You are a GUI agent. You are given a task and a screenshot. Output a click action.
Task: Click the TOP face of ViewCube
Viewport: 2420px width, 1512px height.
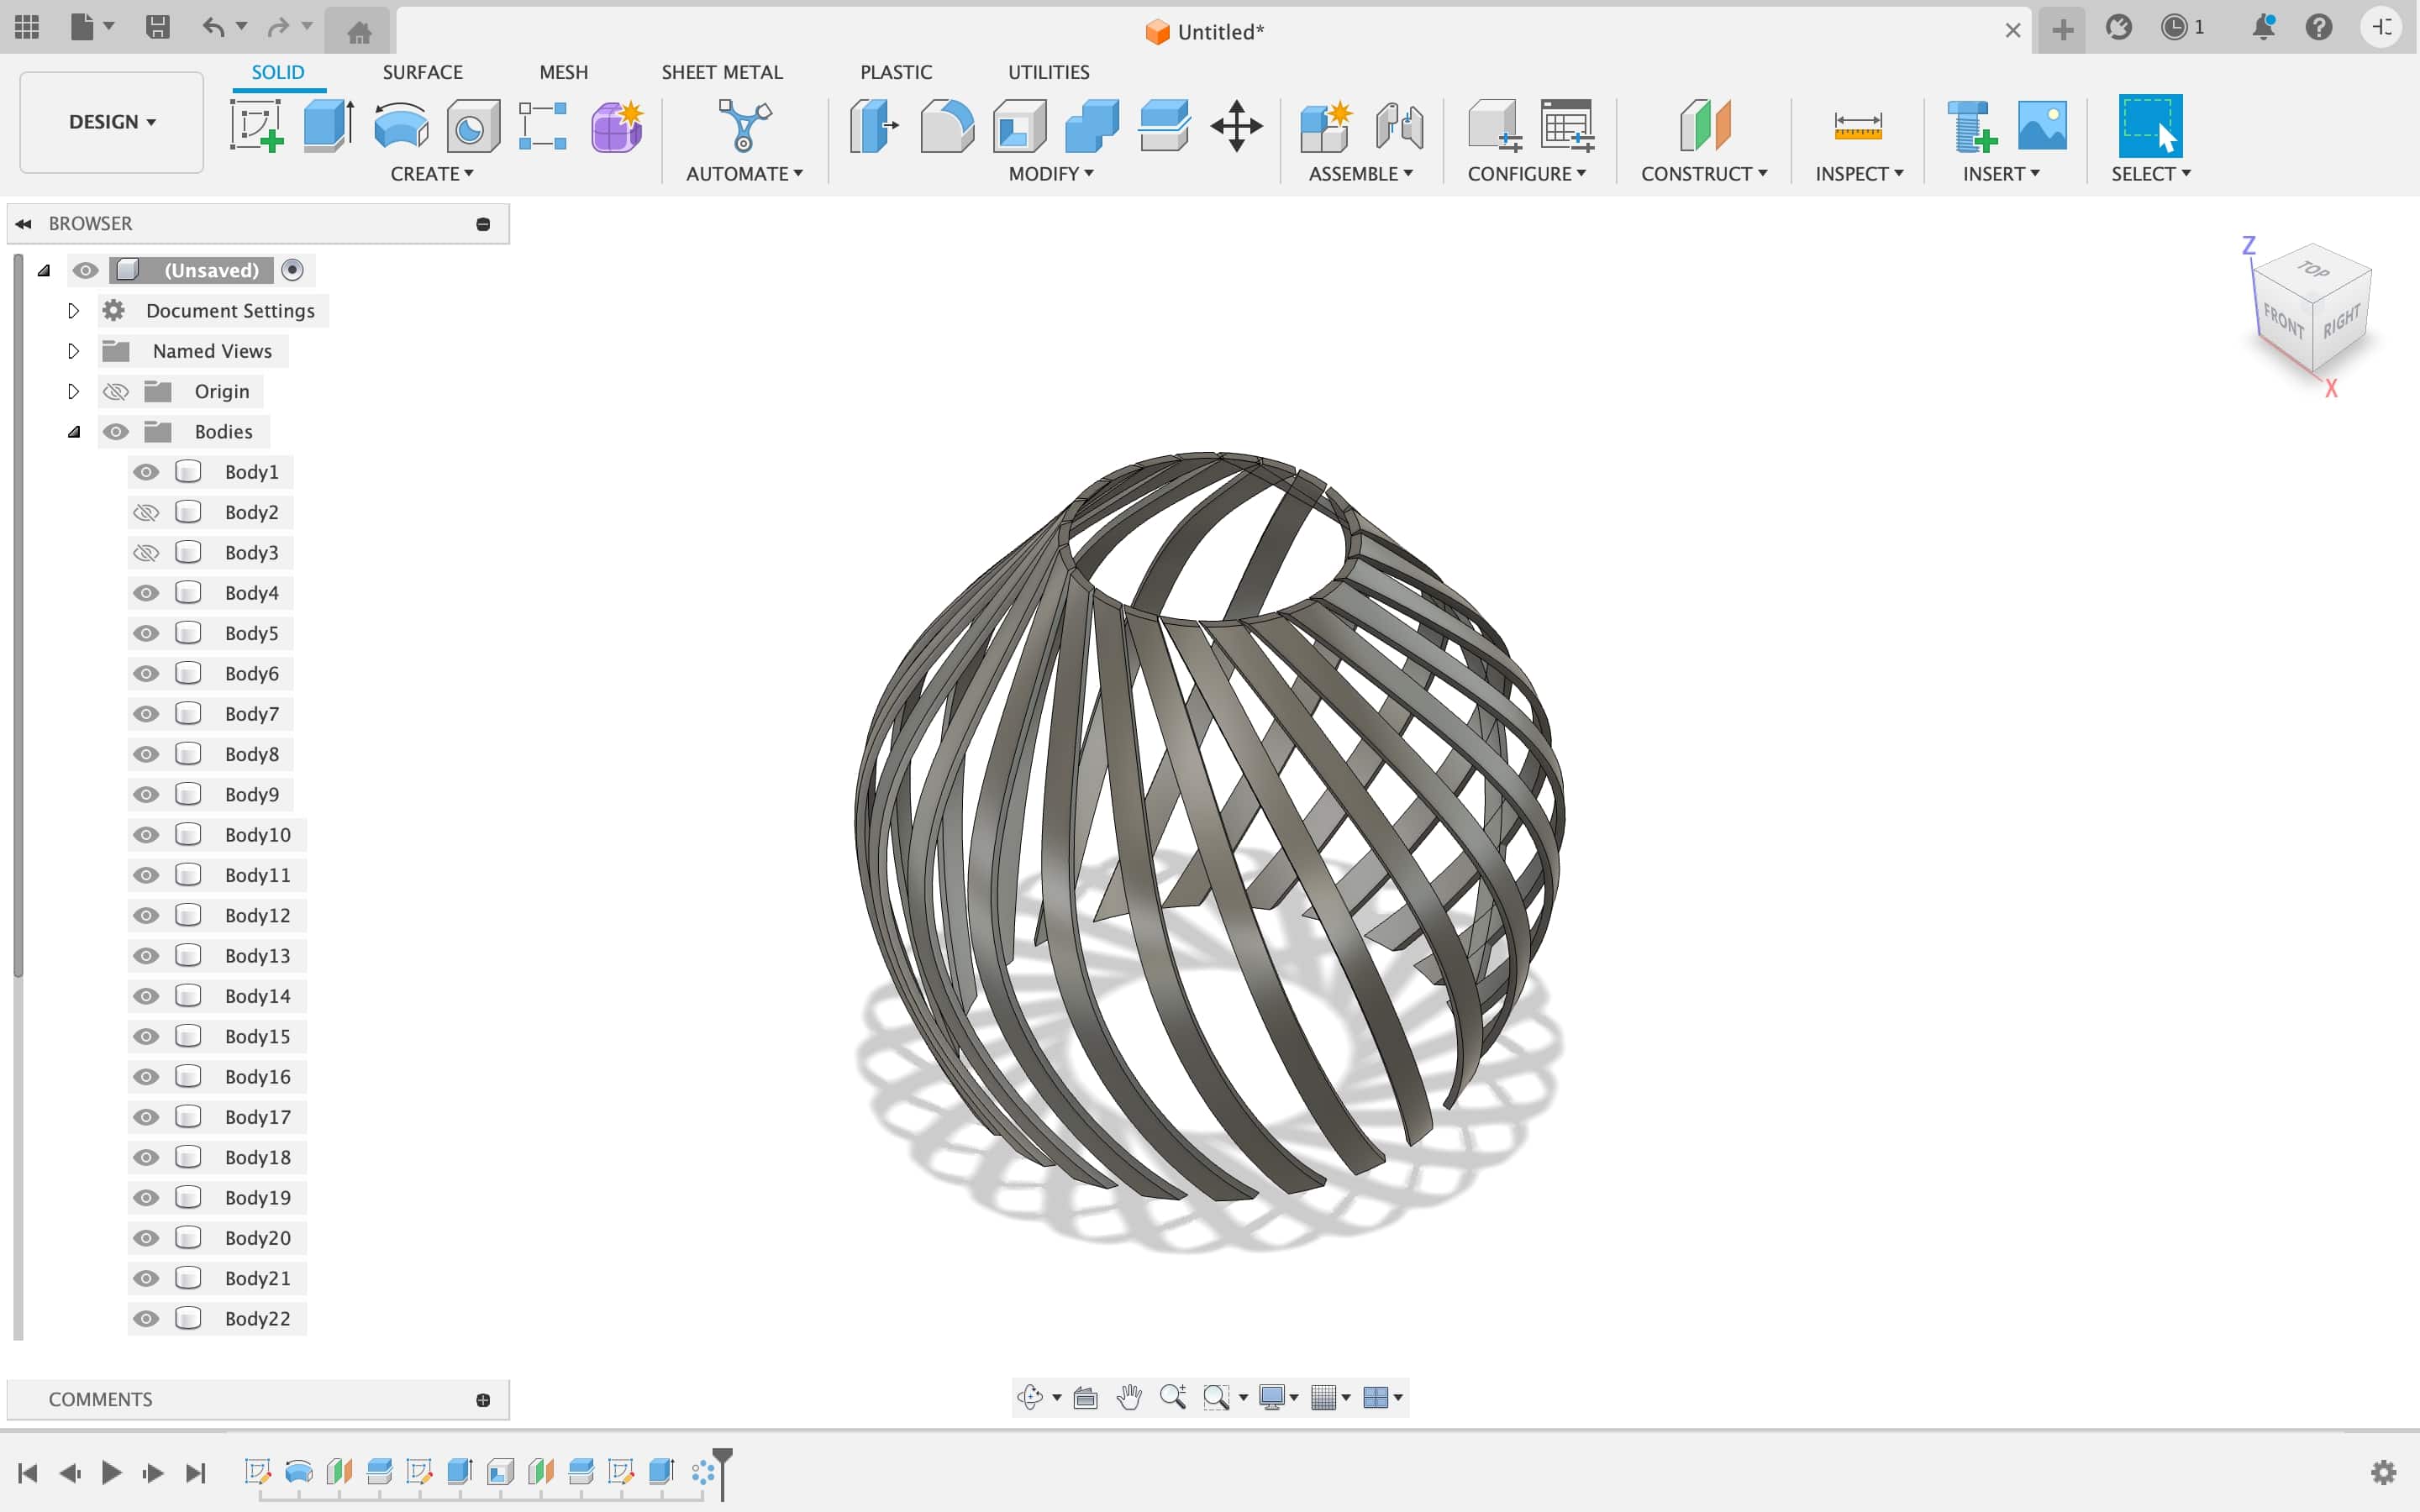2314,268
